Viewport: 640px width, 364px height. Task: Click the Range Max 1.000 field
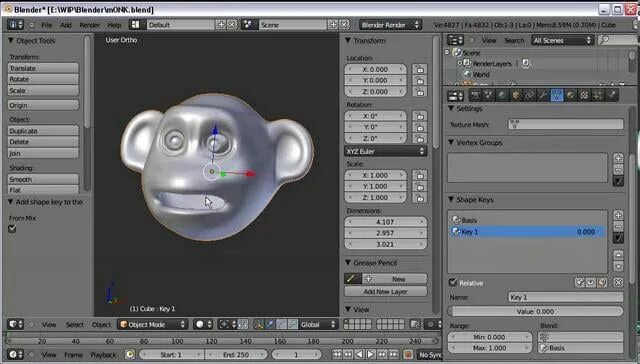click(x=489, y=348)
